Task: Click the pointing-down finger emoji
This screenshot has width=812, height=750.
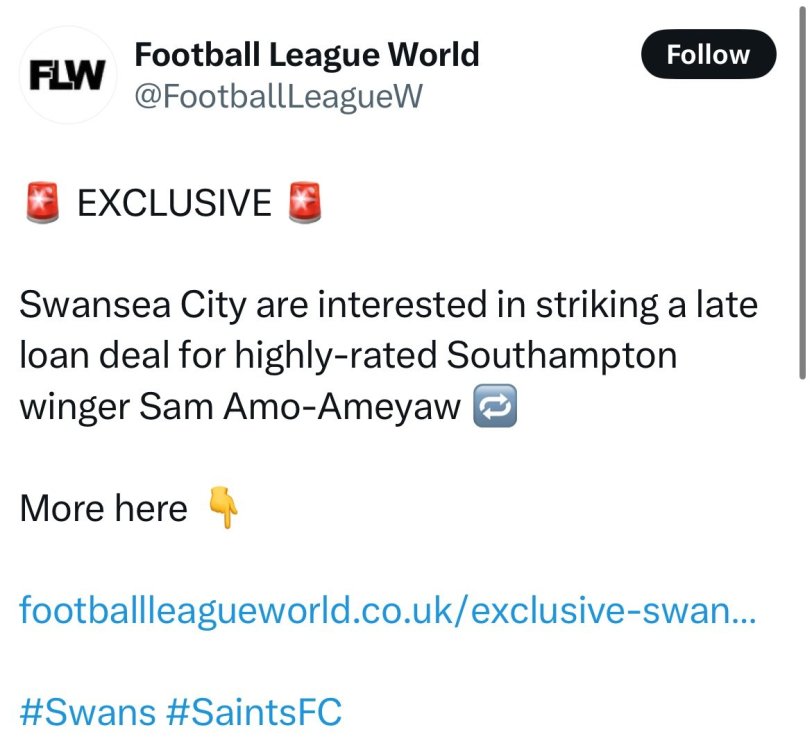Action: [x=222, y=510]
